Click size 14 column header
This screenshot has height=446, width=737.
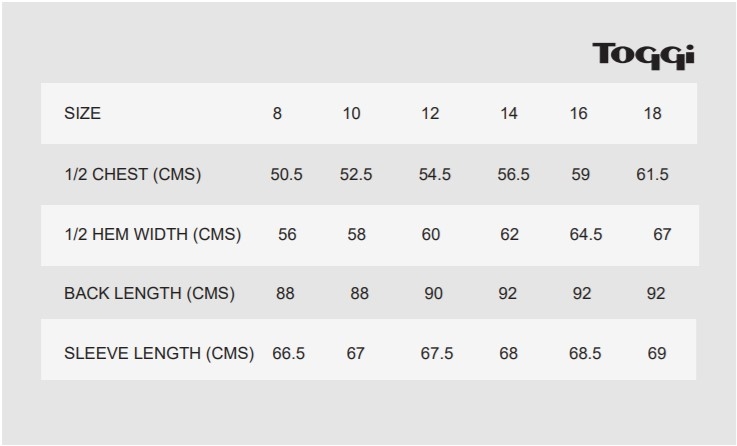coord(509,113)
